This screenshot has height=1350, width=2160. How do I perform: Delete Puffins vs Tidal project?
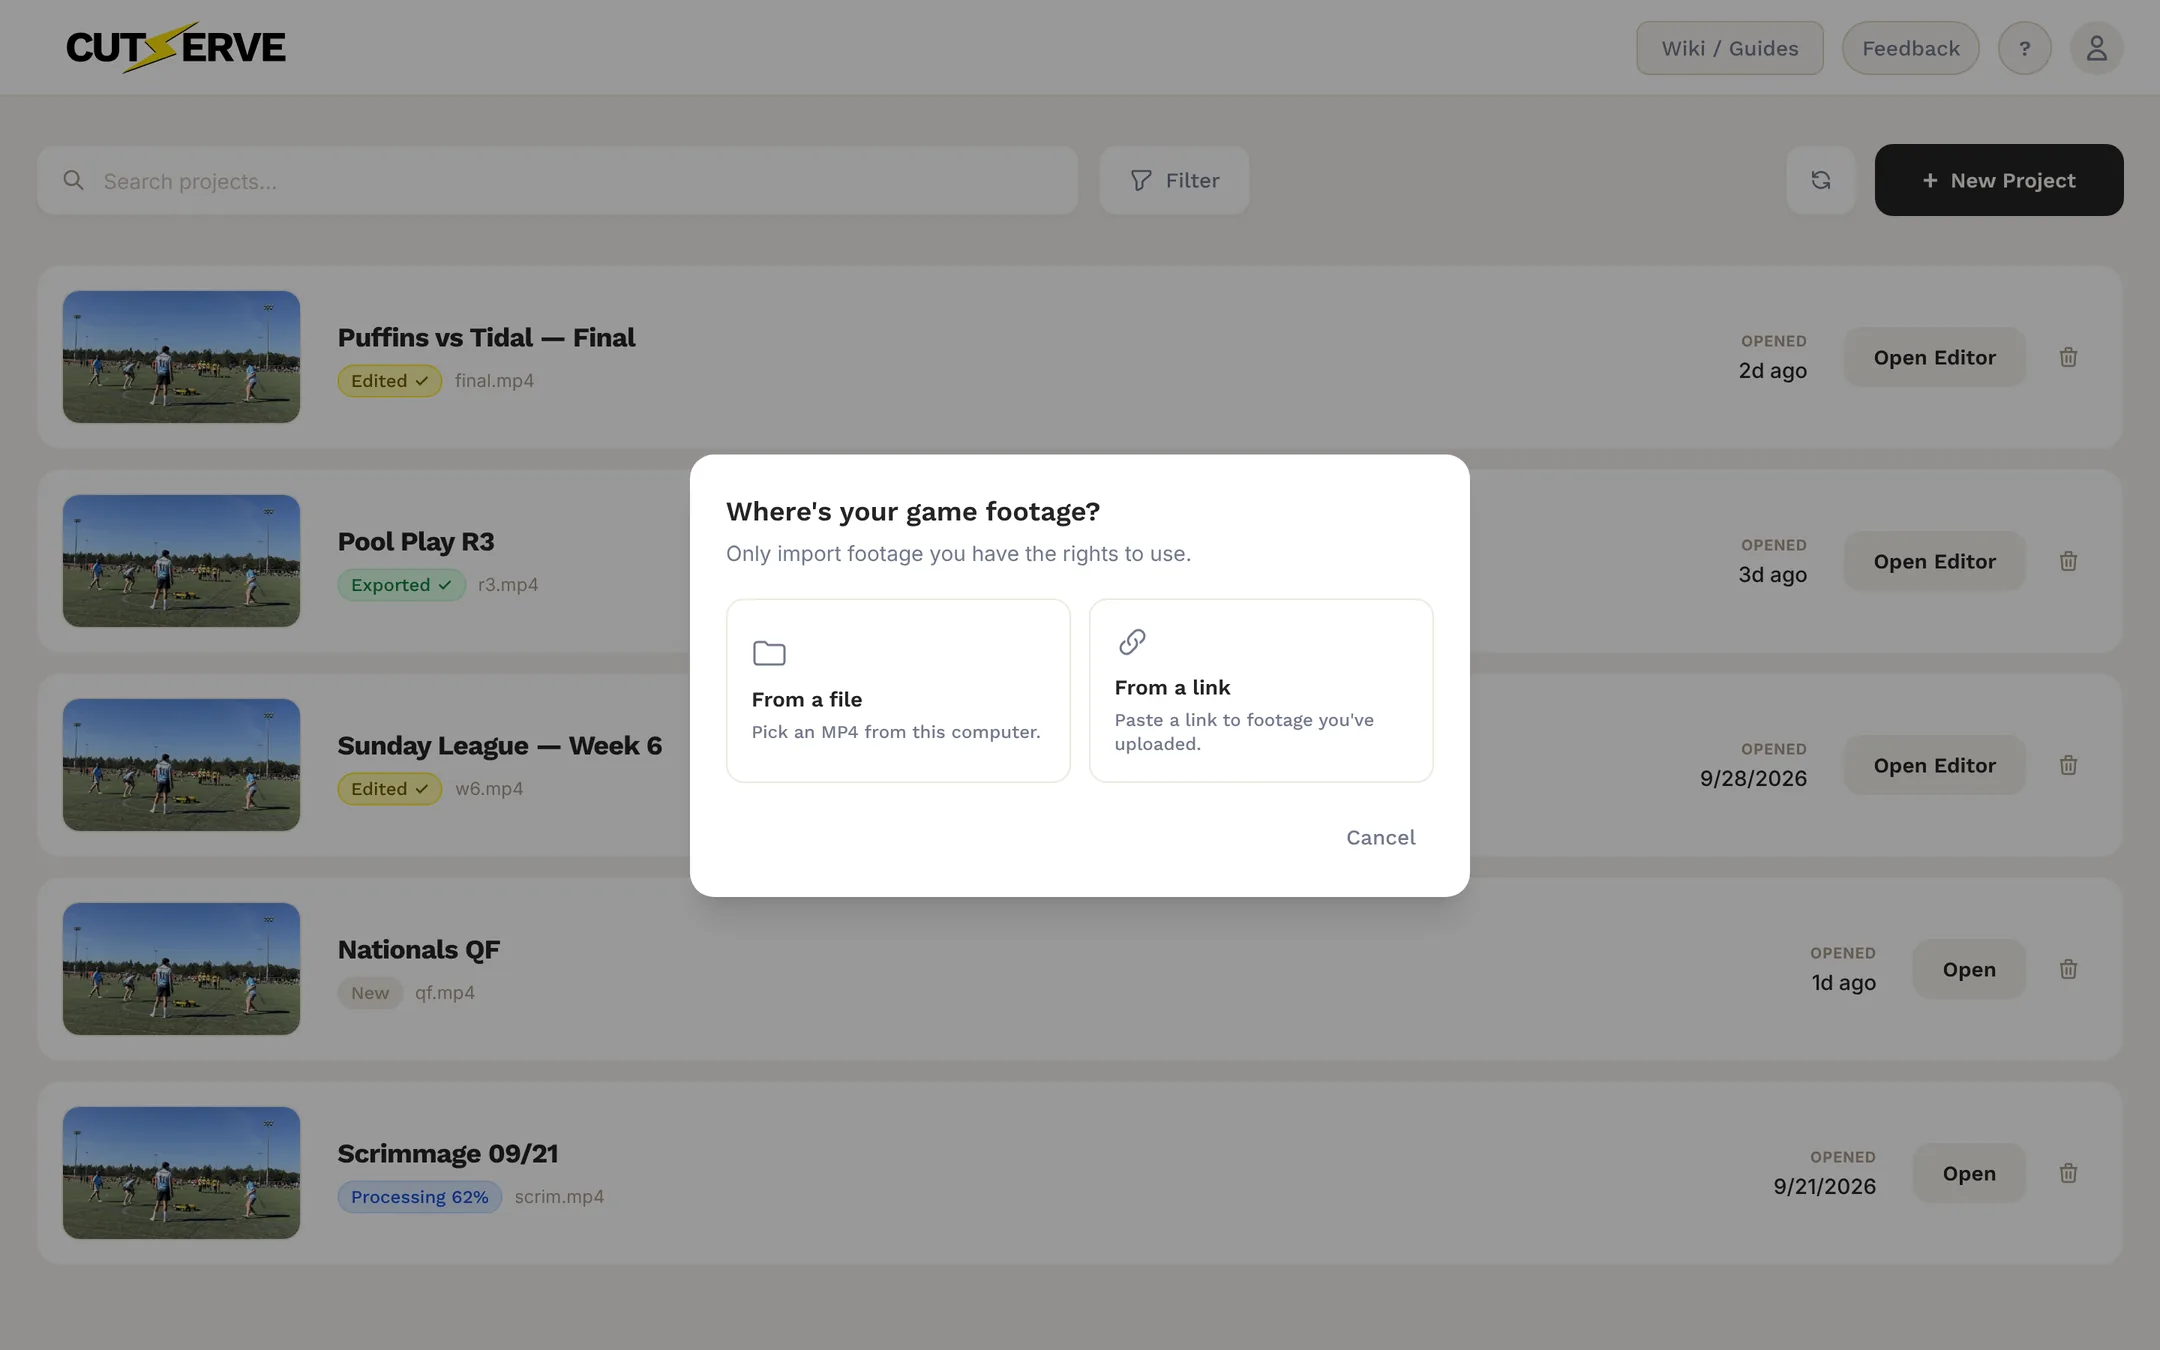(2068, 357)
